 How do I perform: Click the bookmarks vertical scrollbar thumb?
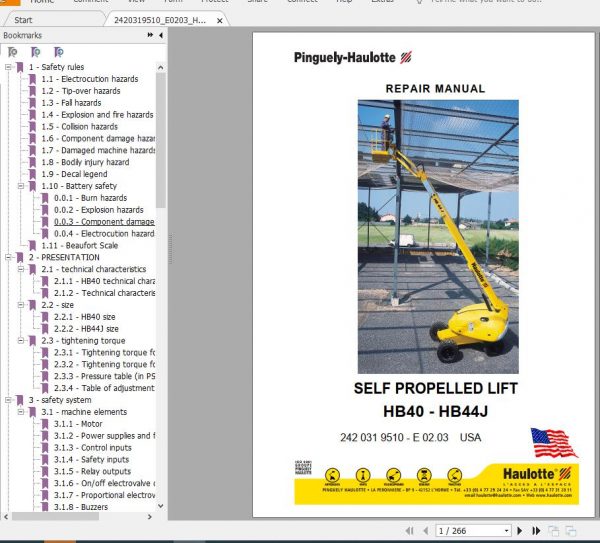coord(161,140)
